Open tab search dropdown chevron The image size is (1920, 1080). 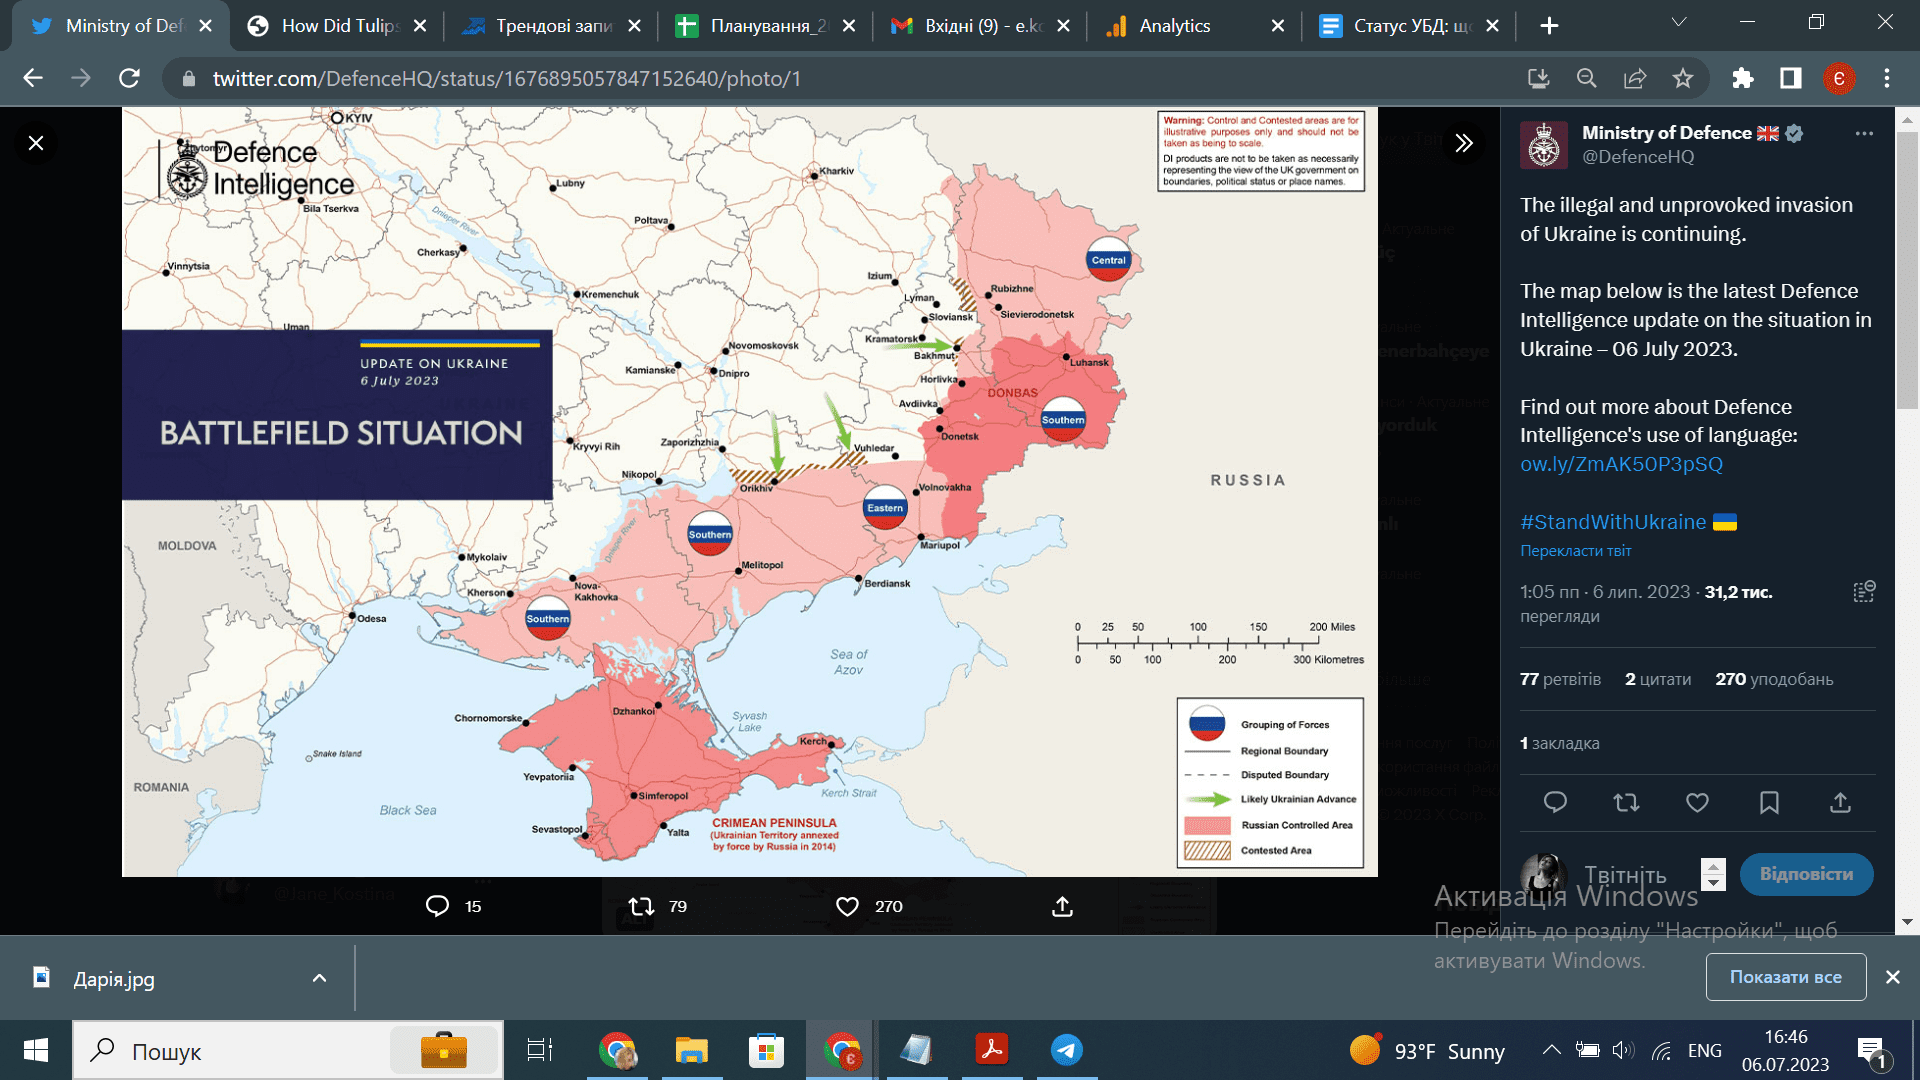coord(1679,22)
